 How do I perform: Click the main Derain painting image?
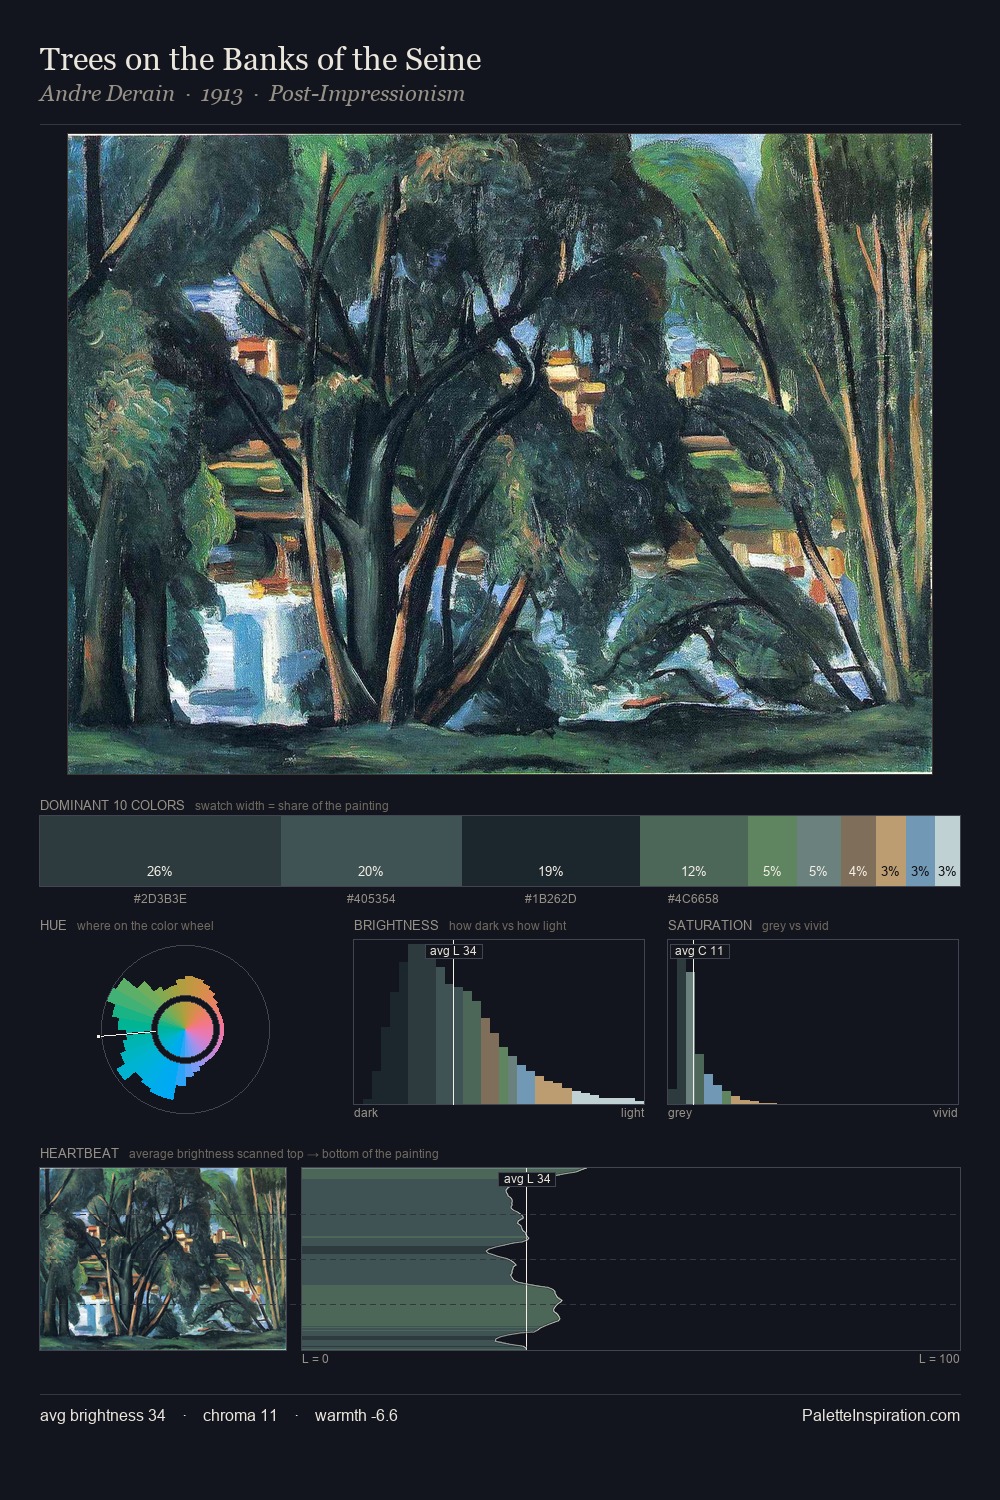pos(500,454)
